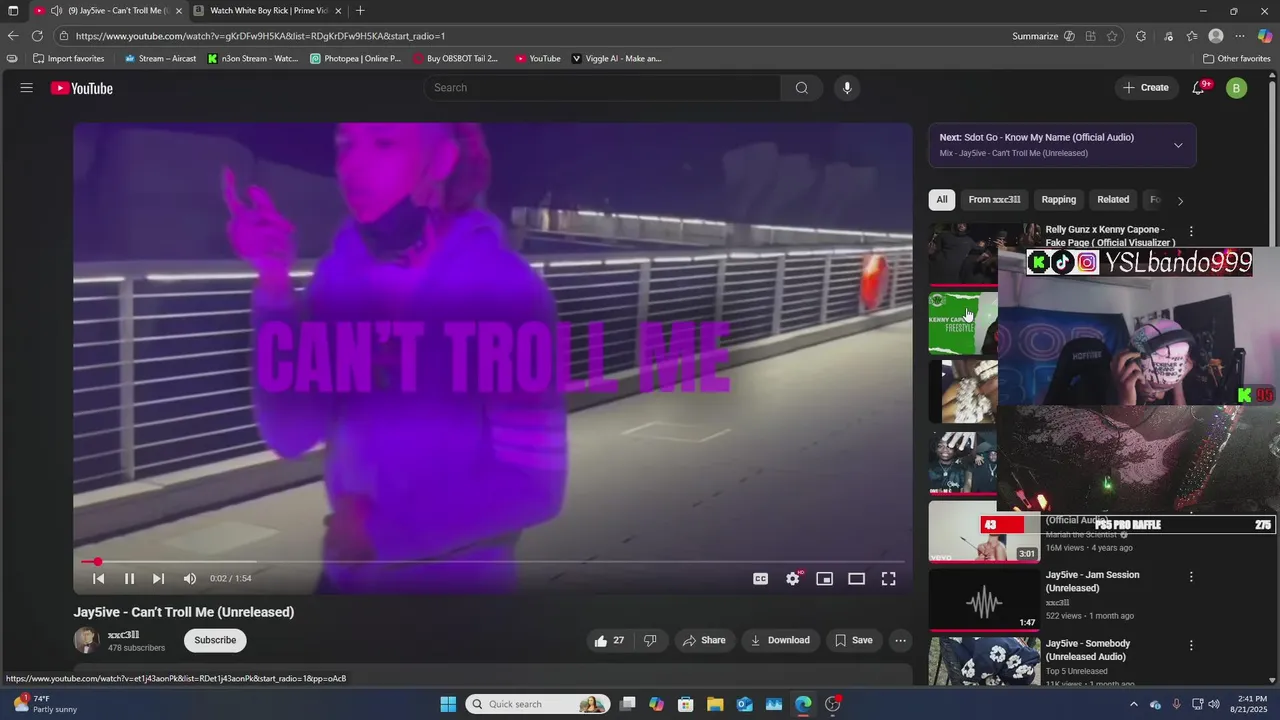Click the xxc3ll channel name link
This screenshot has height=720, width=1280.
(123, 635)
